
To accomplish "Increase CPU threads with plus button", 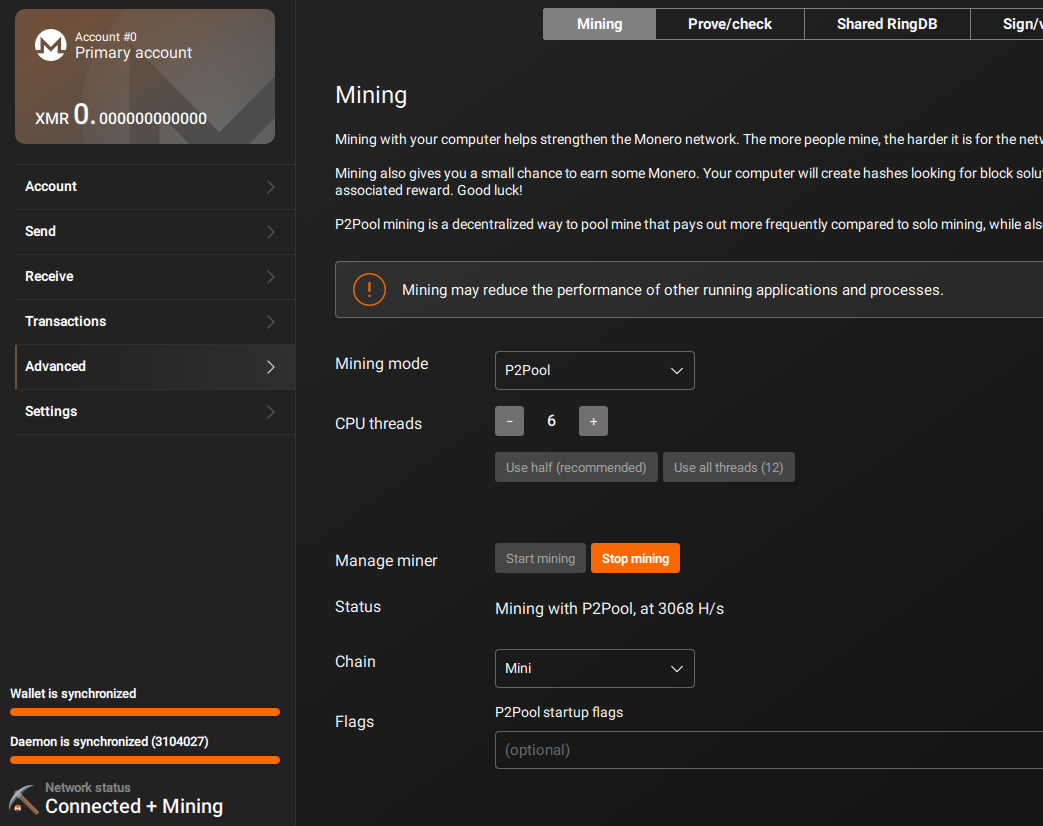I will pyautogui.click(x=593, y=421).
